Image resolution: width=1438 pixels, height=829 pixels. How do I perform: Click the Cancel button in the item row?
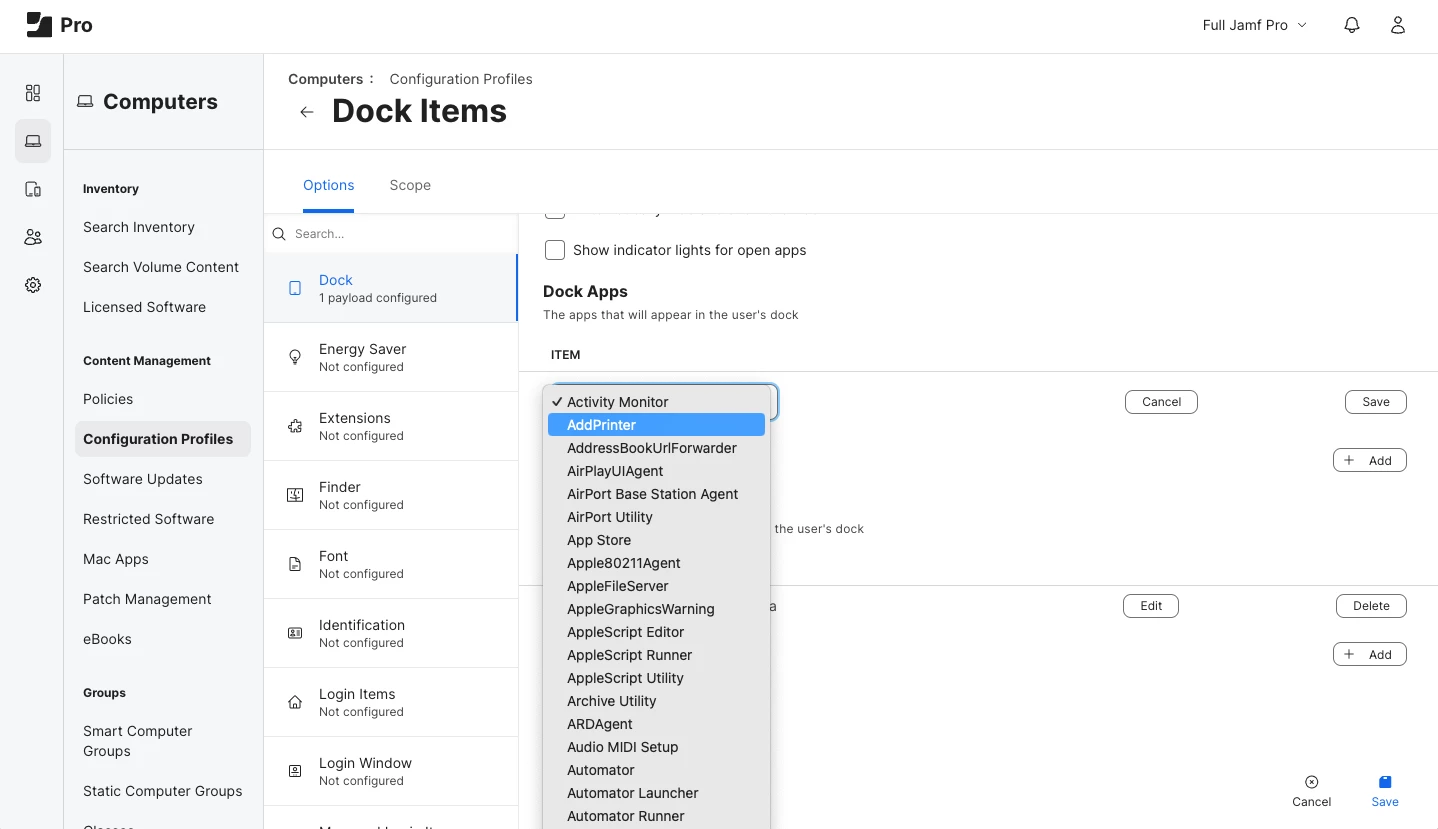tap(1161, 402)
